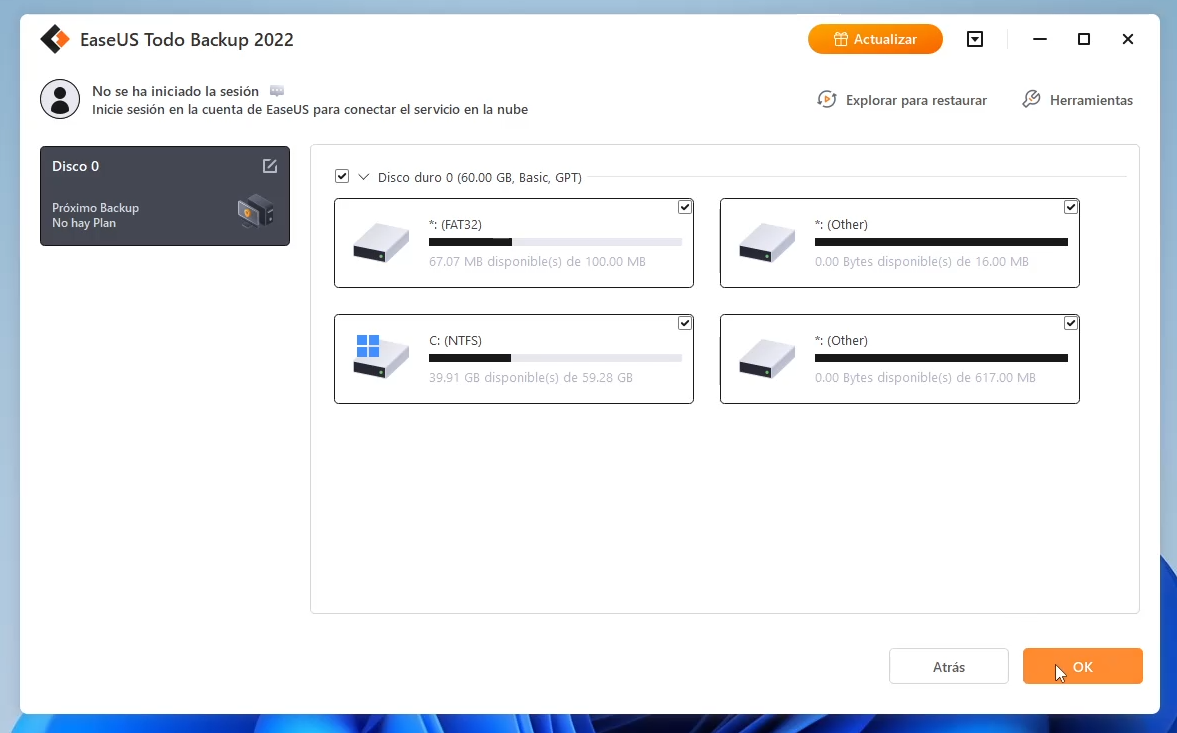Viewport: 1177px width, 733px height.
Task: Confirm selection with the OK button
Action: pyautogui.click(x=1082, y=666)
